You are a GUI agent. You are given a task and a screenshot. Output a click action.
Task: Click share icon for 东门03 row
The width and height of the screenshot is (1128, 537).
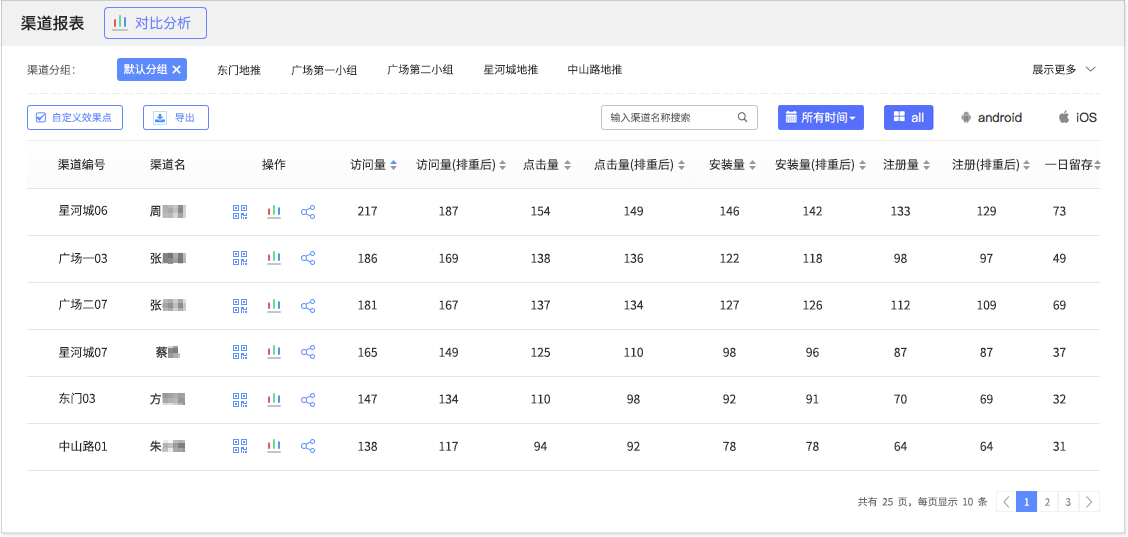click(x=308, y=400)
